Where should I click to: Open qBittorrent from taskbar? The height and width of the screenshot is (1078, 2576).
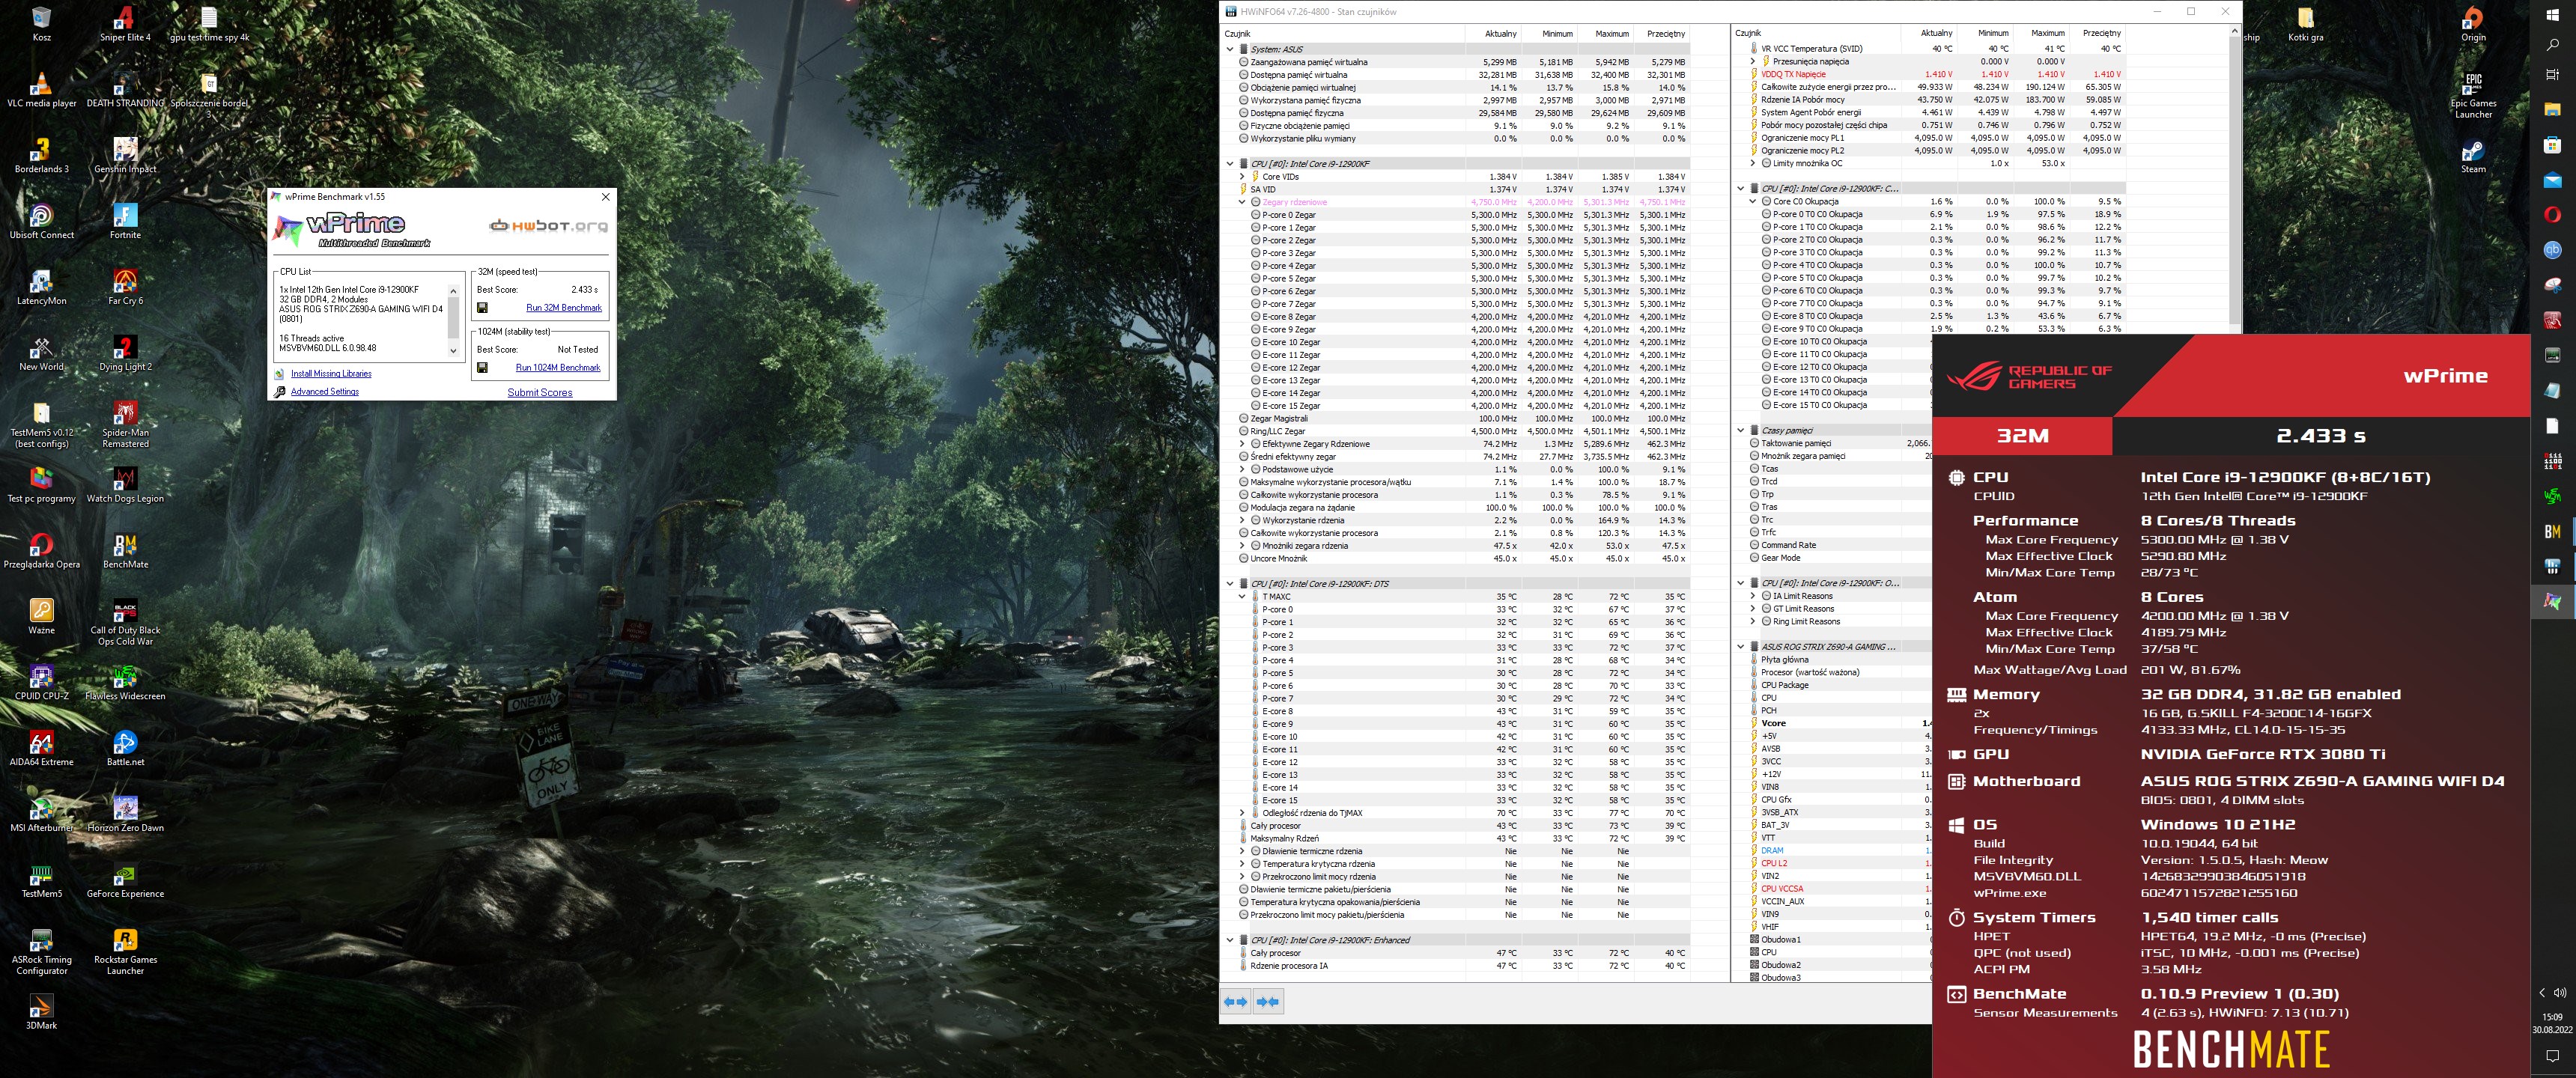tap(2552, 250)
